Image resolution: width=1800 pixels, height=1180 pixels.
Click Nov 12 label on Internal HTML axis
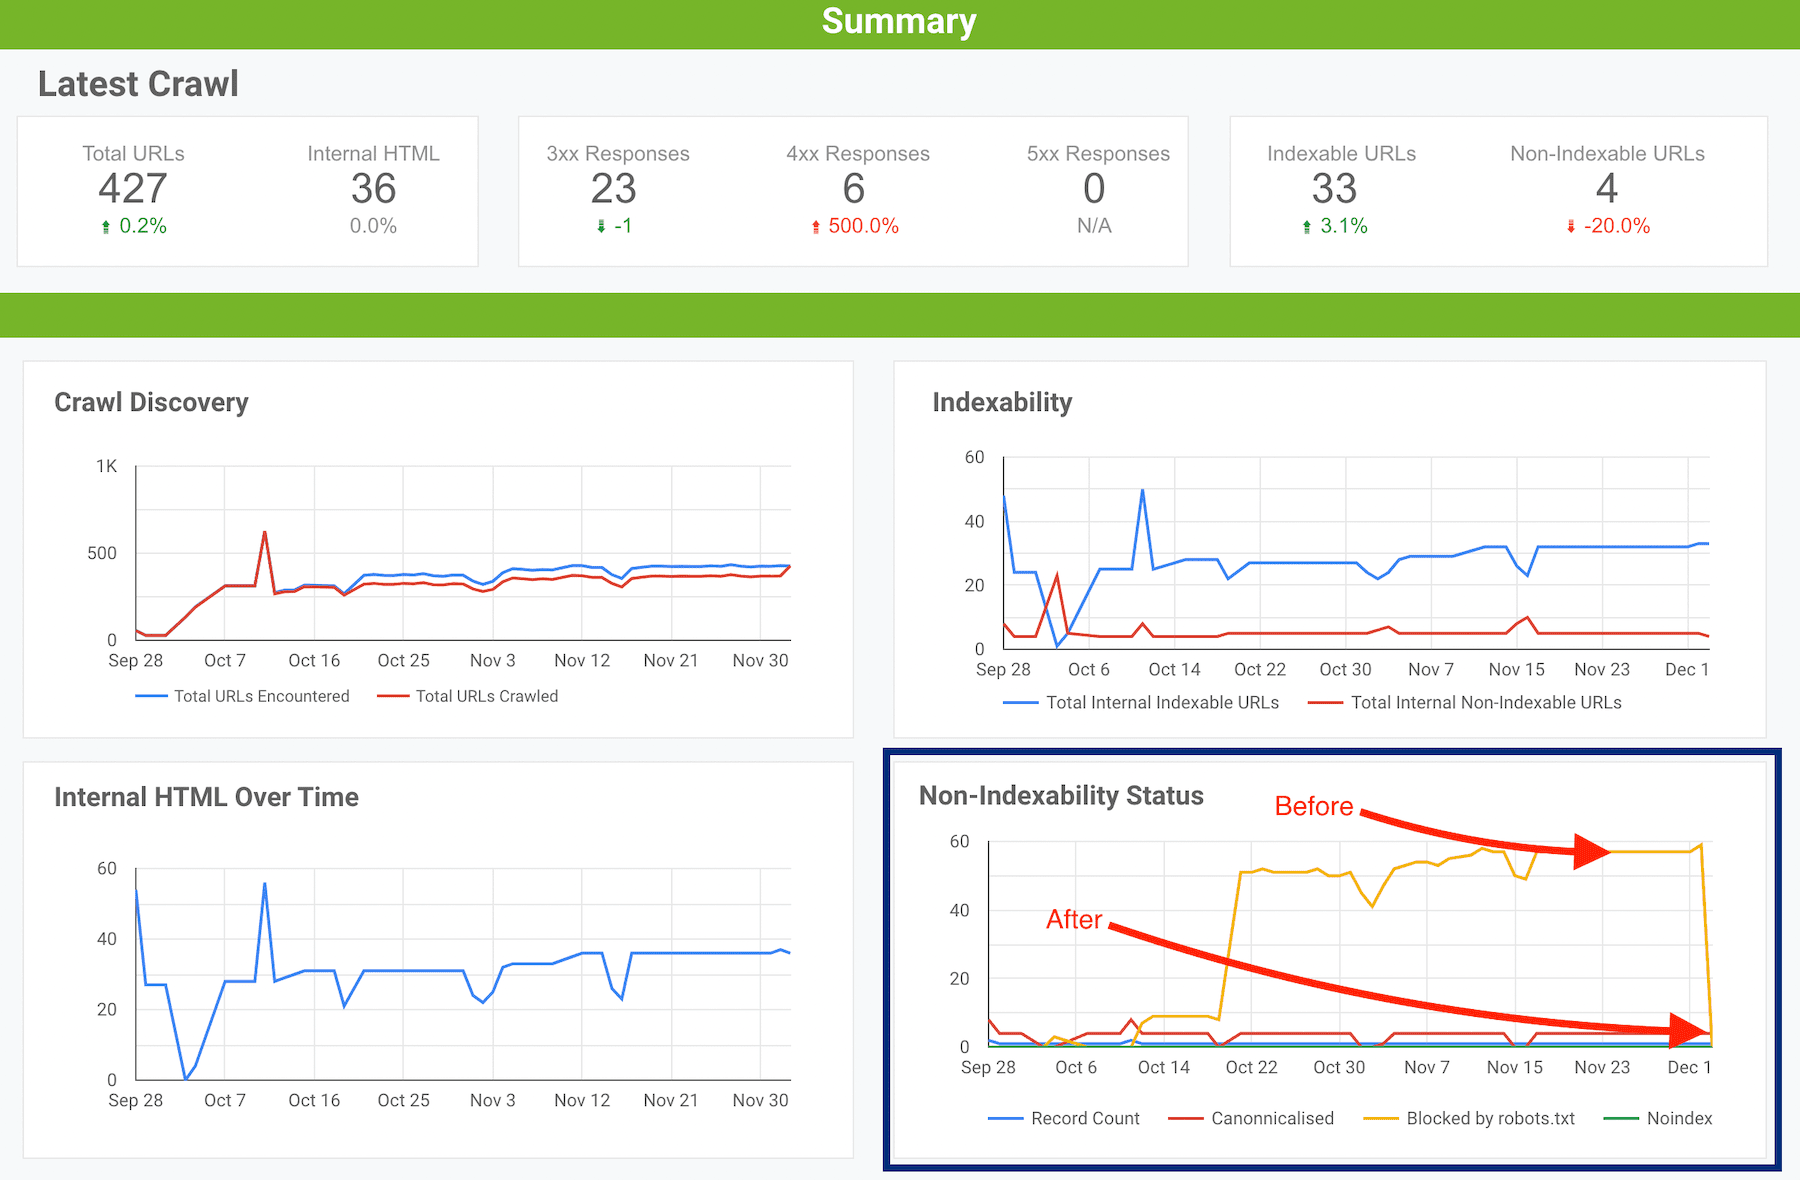pyautogui.click(x=582, y=1100)
